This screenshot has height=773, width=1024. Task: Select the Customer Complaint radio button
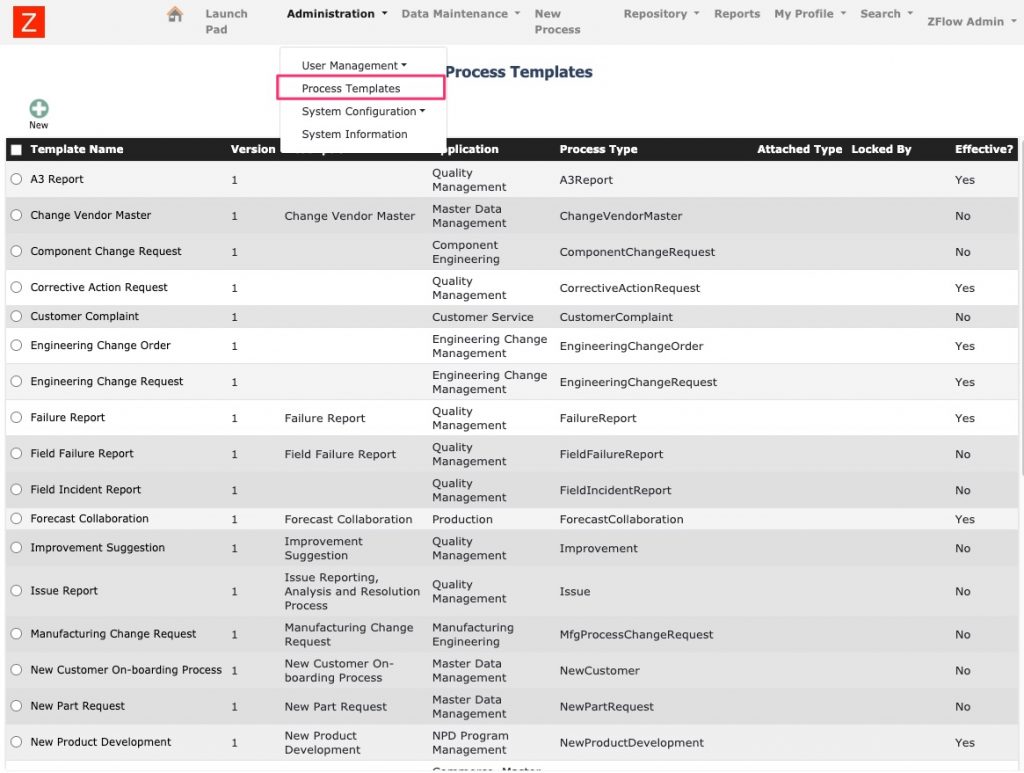pyautogui.click(x=16, y=316)
